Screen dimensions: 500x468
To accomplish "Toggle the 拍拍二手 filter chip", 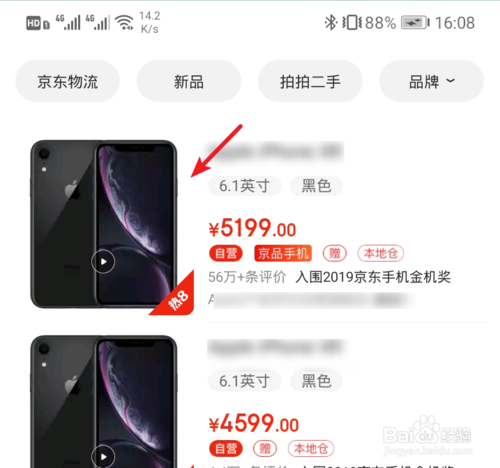I will (310, 81).
